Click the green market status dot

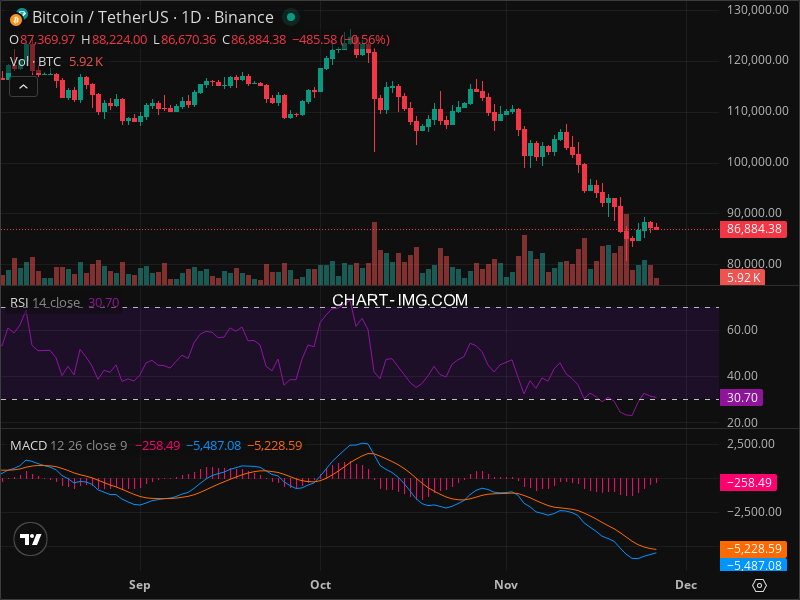290,17
